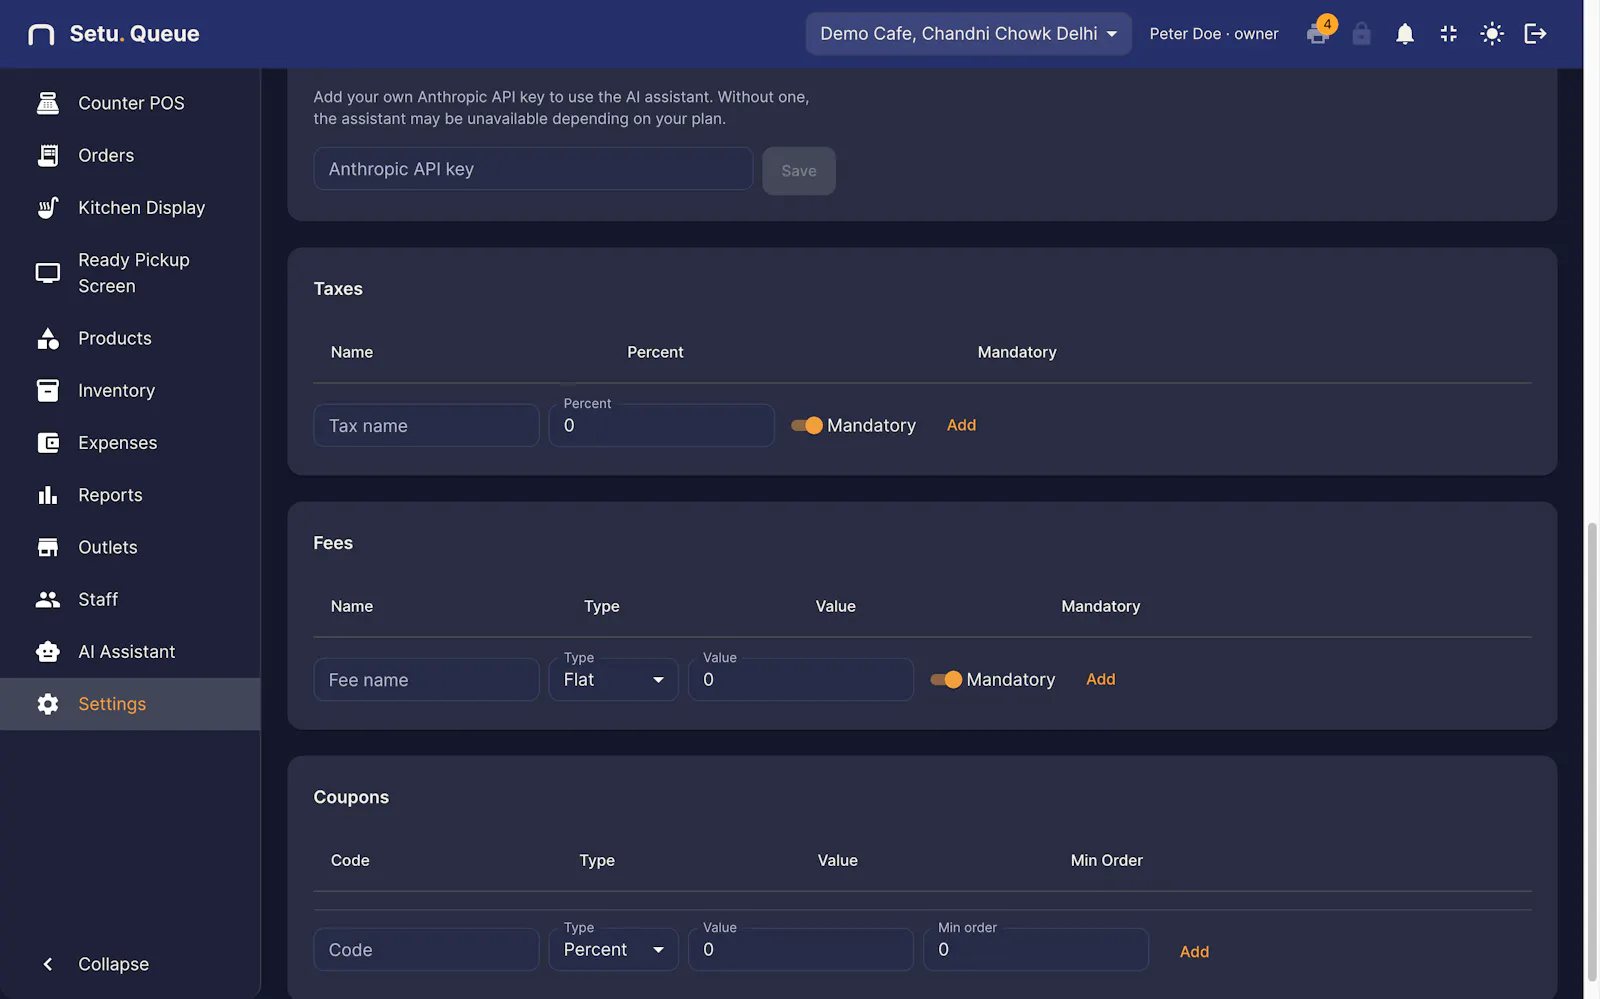Screen dimensions: 1600x999
Task: Click the Counter POS register icon
Action: pos(48,103)
